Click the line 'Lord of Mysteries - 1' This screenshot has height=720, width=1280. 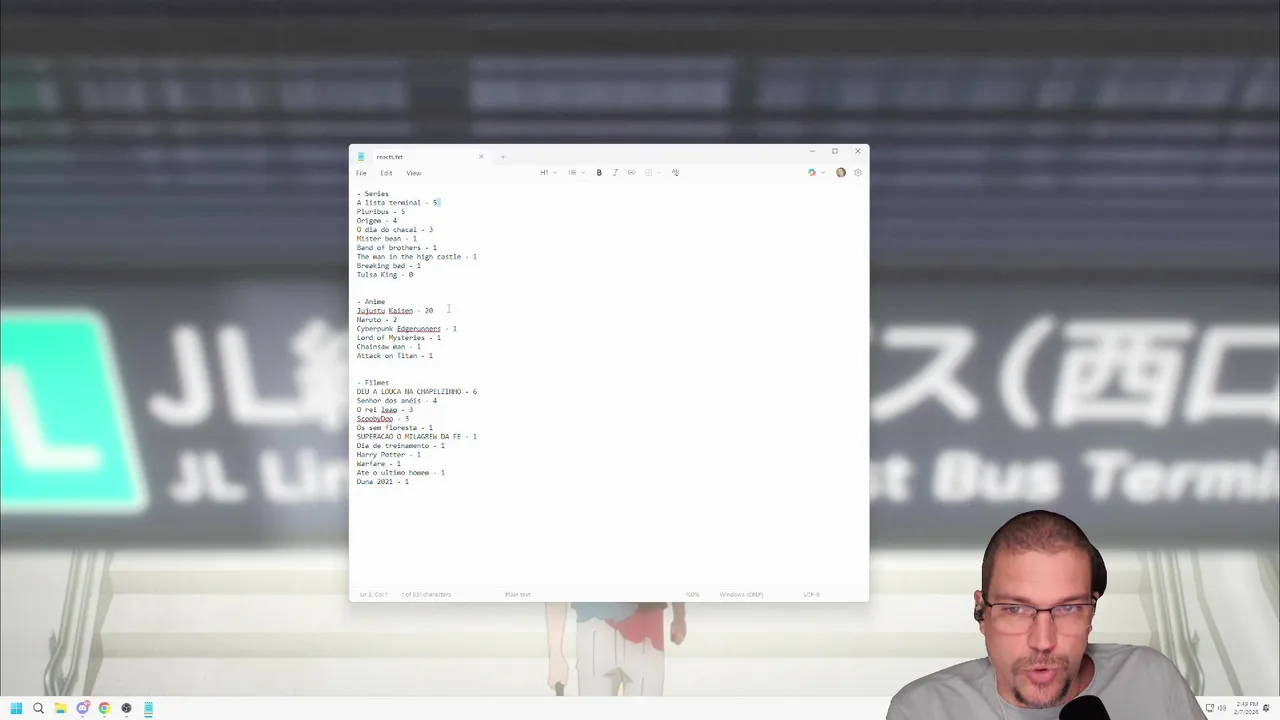[399, 338]
